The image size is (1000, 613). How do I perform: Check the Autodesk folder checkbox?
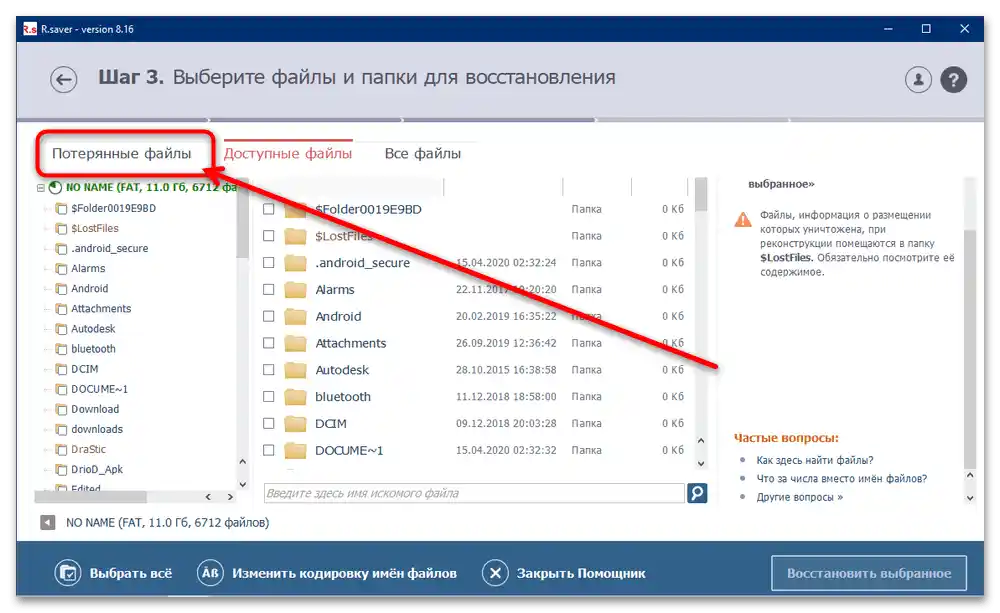[268, 370]
